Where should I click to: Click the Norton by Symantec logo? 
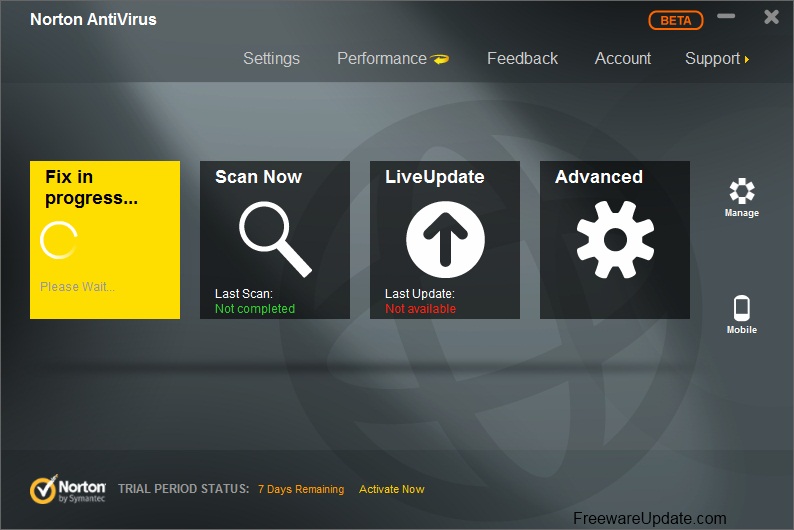click(x=67, y=489)
